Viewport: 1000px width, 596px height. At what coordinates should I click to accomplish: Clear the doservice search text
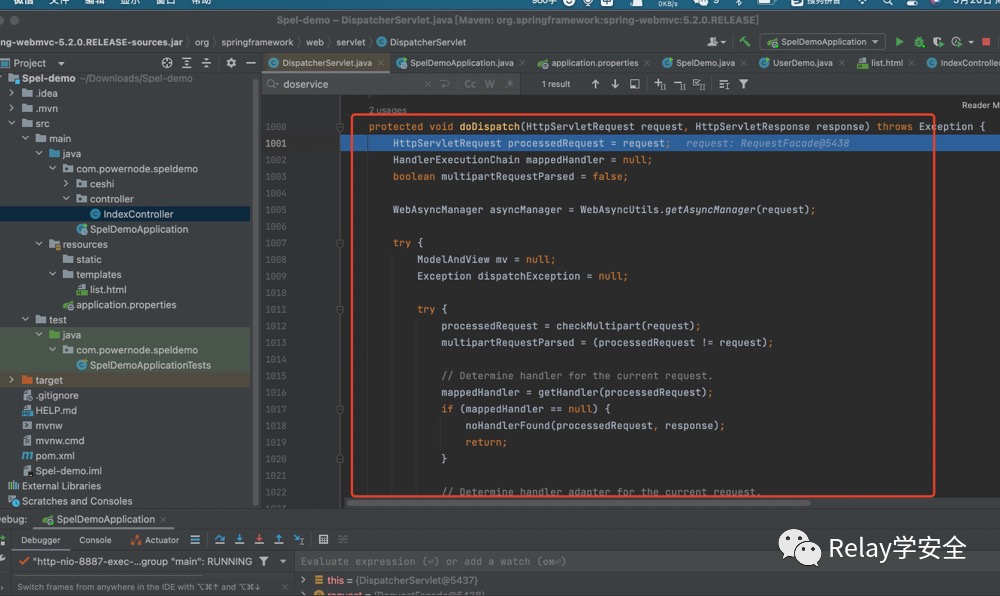pyautogui.click(x=427, y=84)
